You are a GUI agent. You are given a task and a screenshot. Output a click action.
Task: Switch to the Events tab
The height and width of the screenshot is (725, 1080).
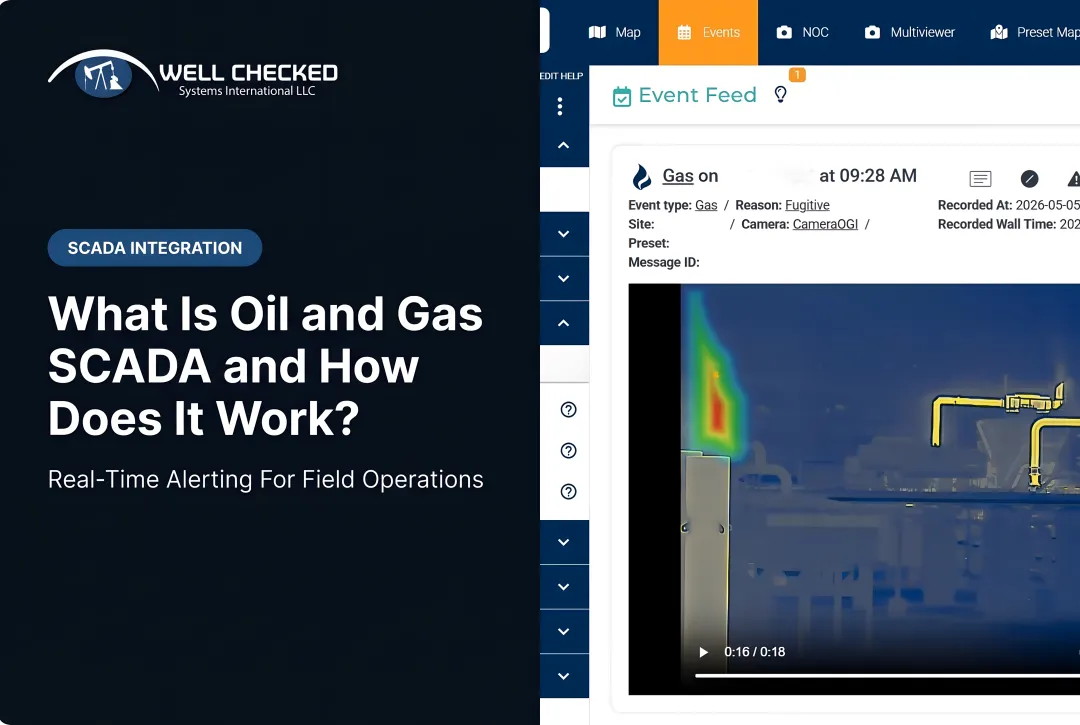[x=708, y=32]
